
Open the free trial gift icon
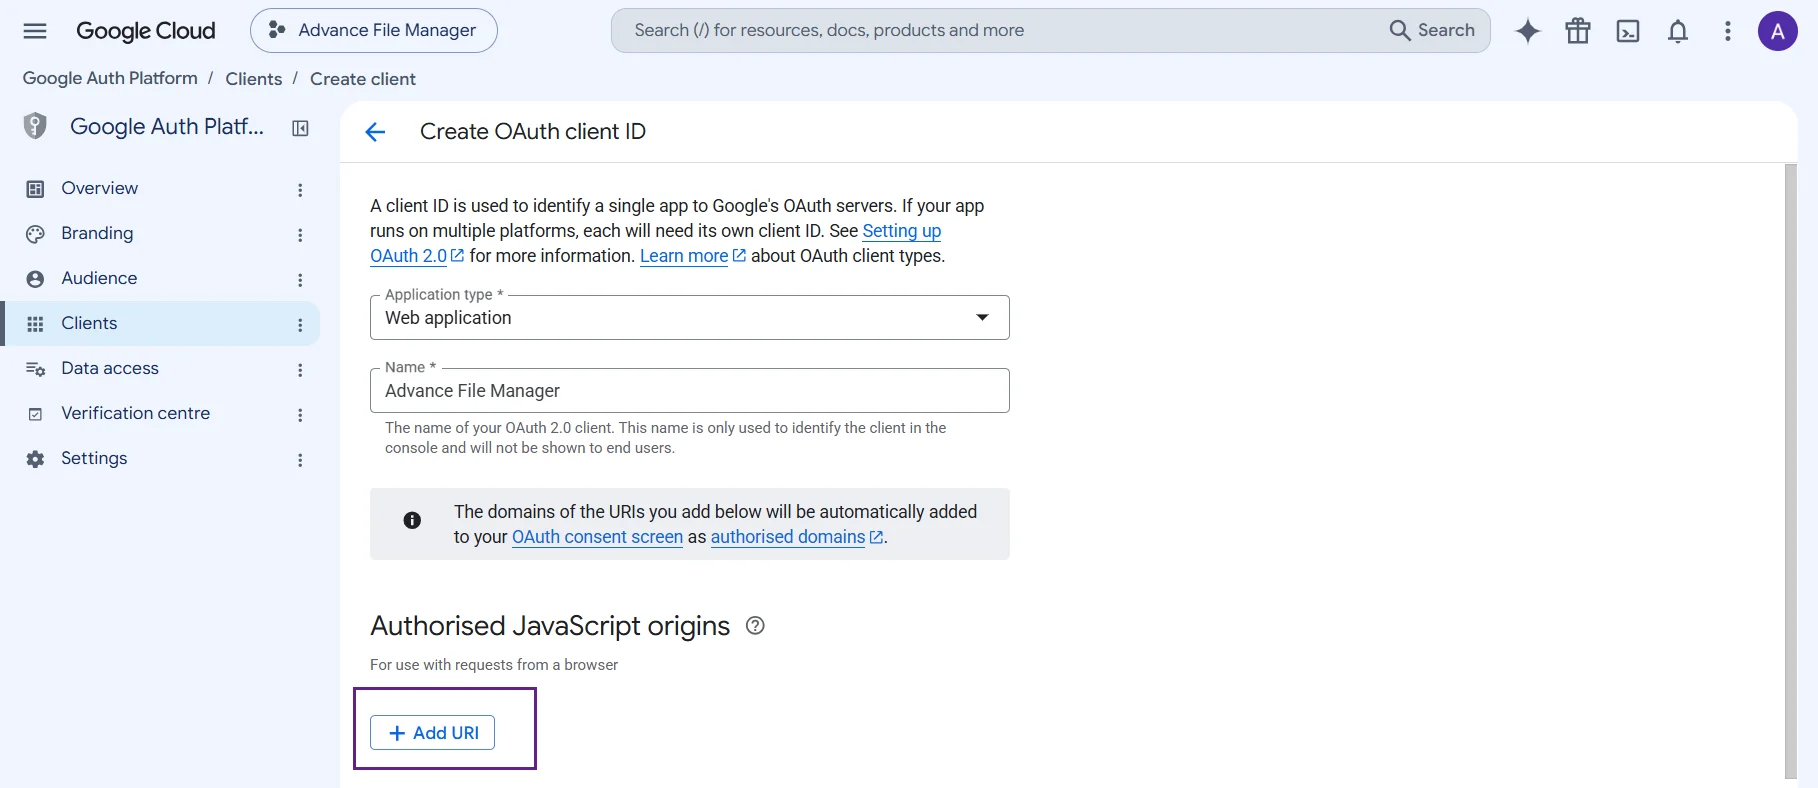1578,31
